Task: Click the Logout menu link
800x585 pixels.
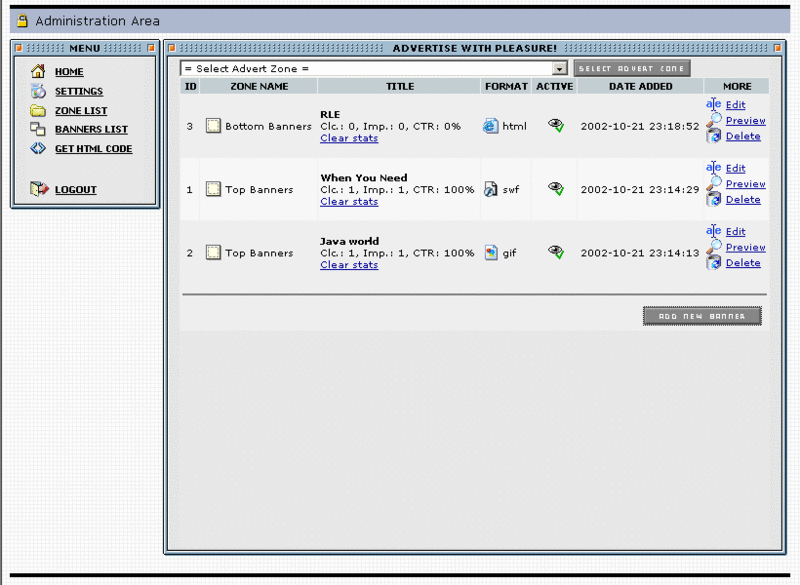Action: [76, 190]
